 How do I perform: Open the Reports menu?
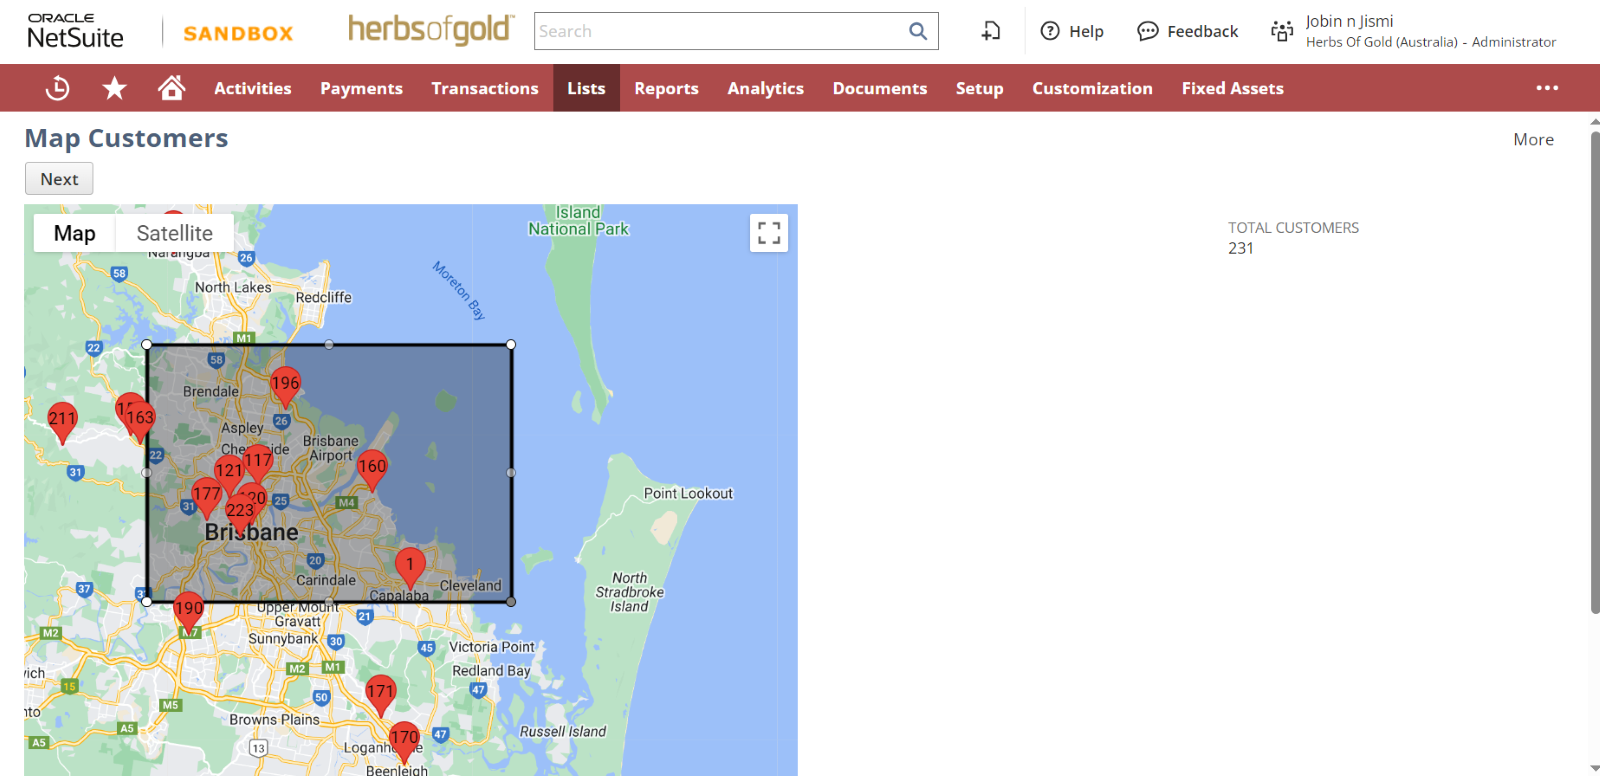point(666,88)
